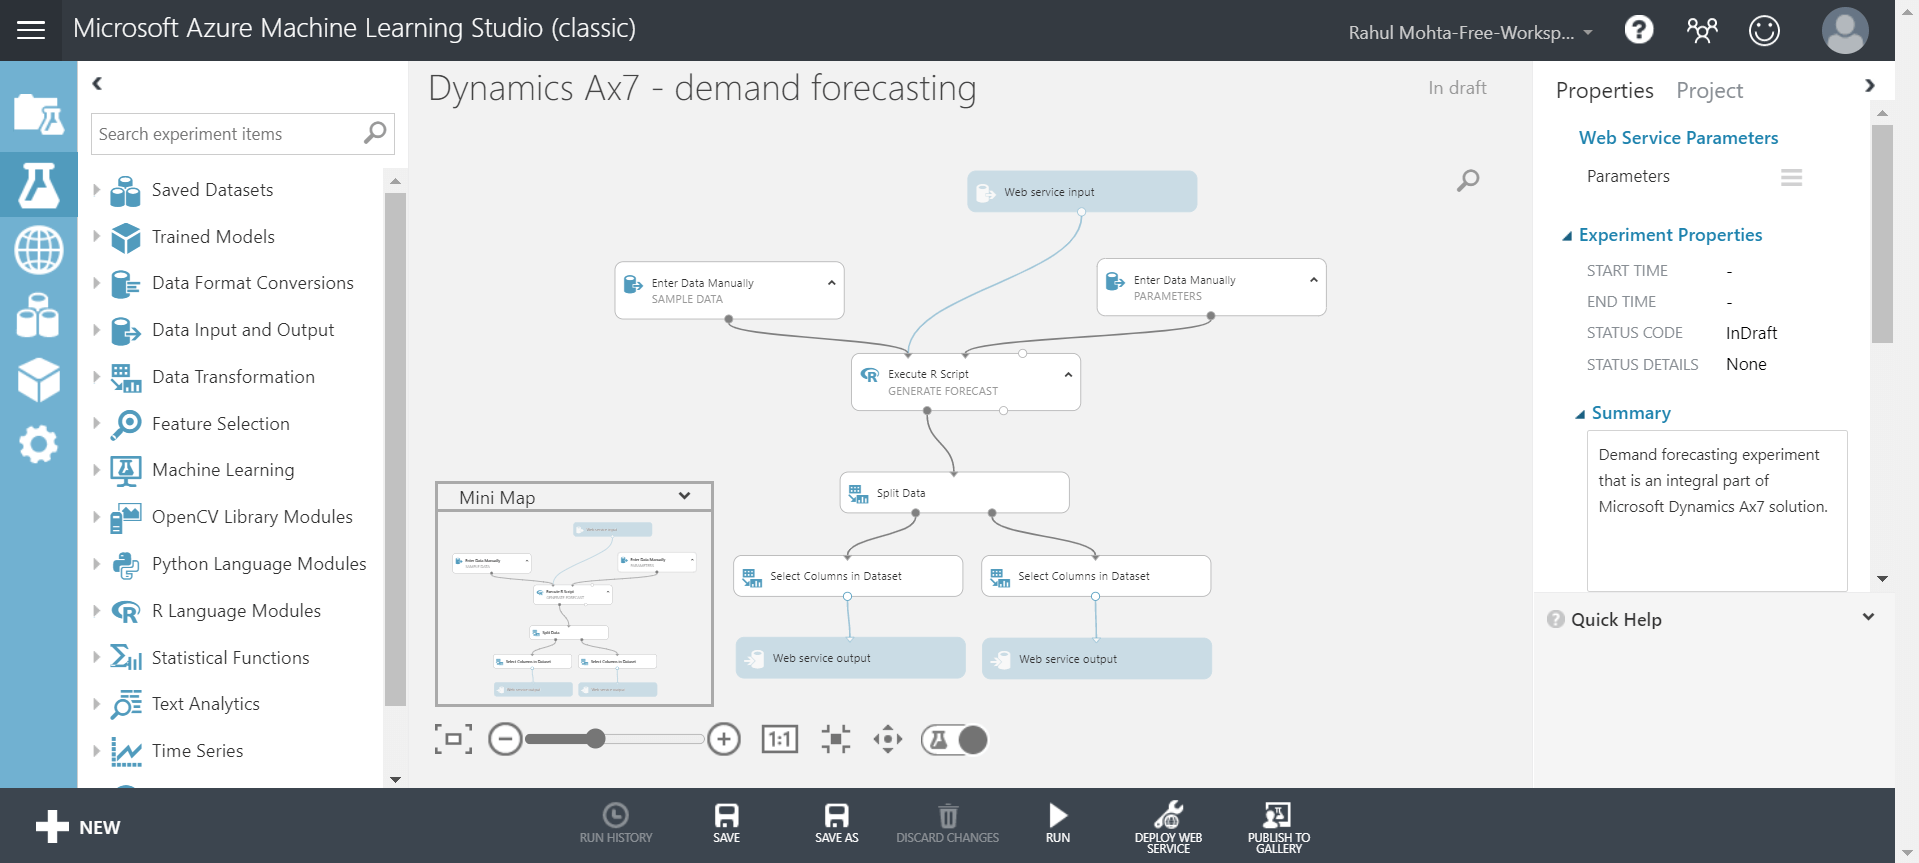The height and width of the screenshot is (863, 1919).
Task: Collapse the PARAMETERS module comment
Action: pos(1313,280)
